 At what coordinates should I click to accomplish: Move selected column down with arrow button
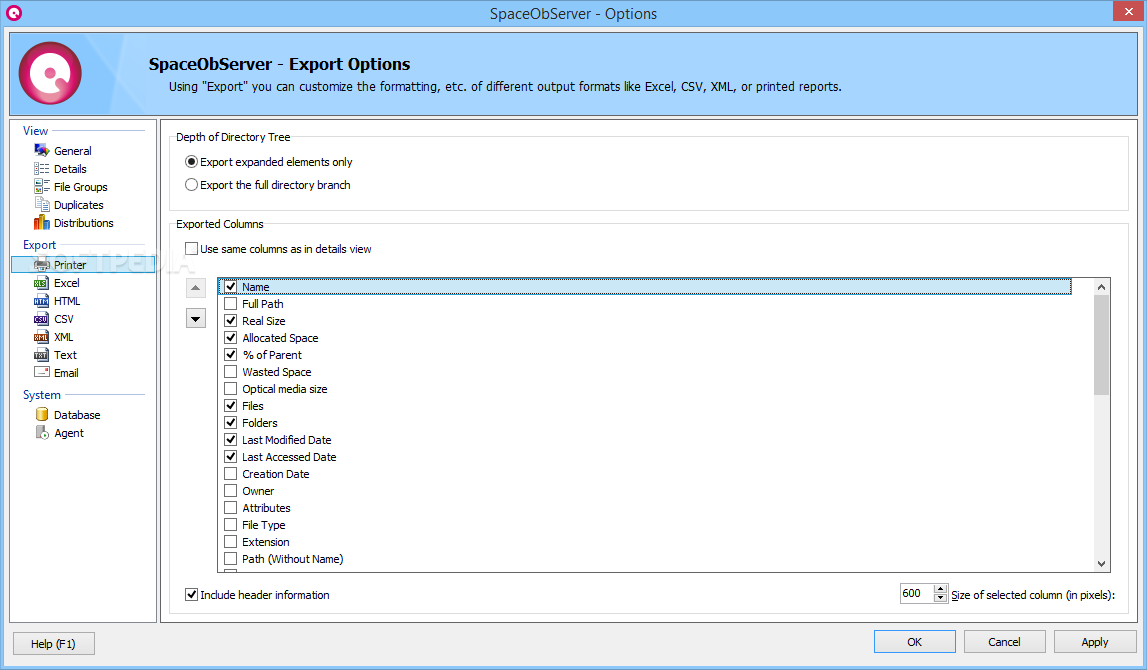(195, 318)
